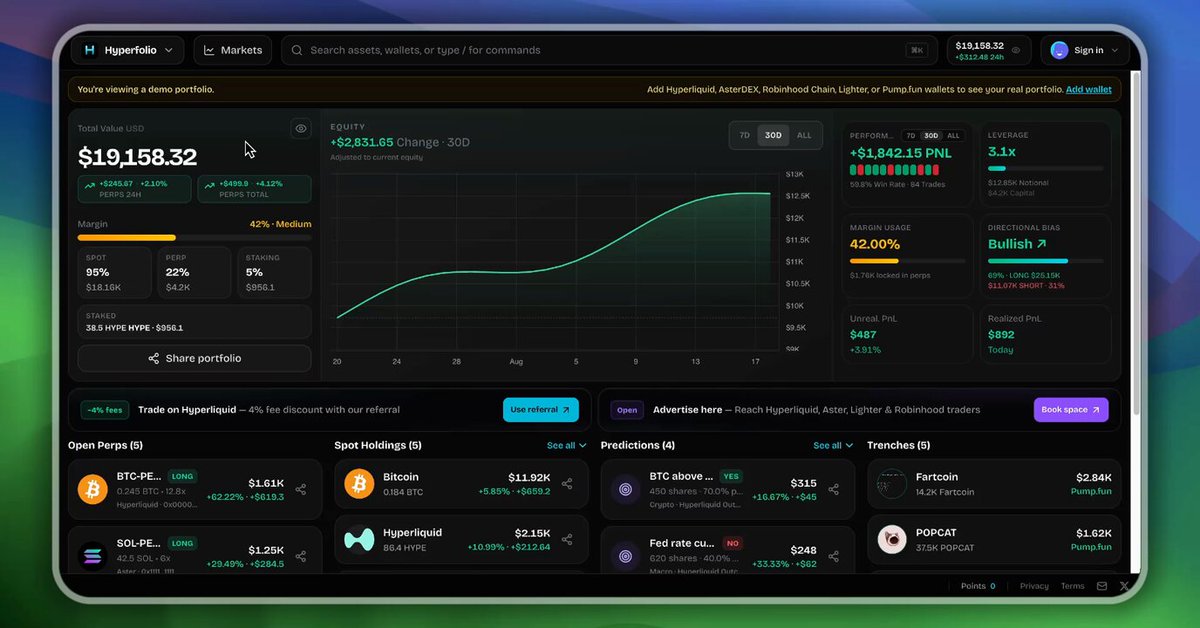Share the Hyperliquid spot holding
This screenshot has height=628, width=1200.
tap(567, 539)
